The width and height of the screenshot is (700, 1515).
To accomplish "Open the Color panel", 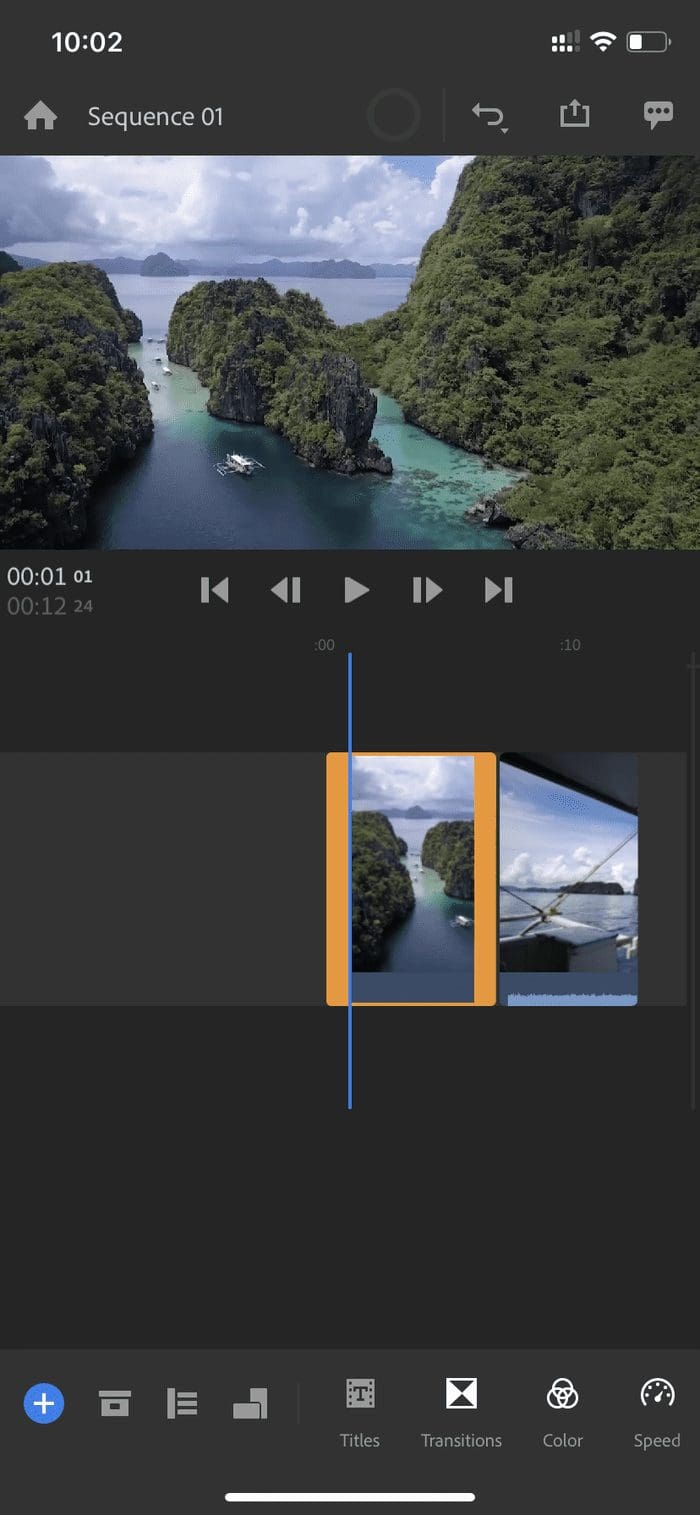I will pos(562,1413).
